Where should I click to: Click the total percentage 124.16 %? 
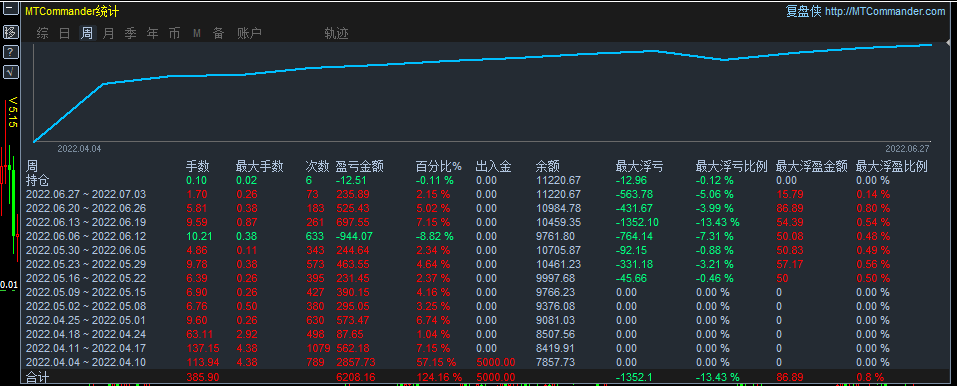point(439,377)
